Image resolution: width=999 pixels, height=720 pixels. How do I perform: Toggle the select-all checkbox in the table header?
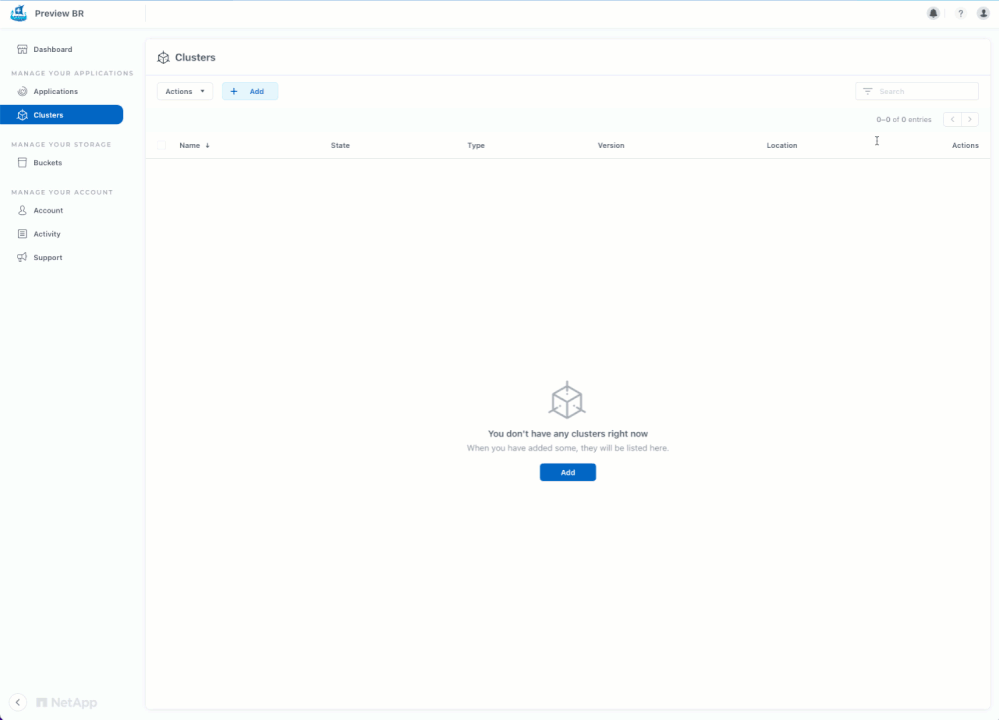tap(162, 145)
